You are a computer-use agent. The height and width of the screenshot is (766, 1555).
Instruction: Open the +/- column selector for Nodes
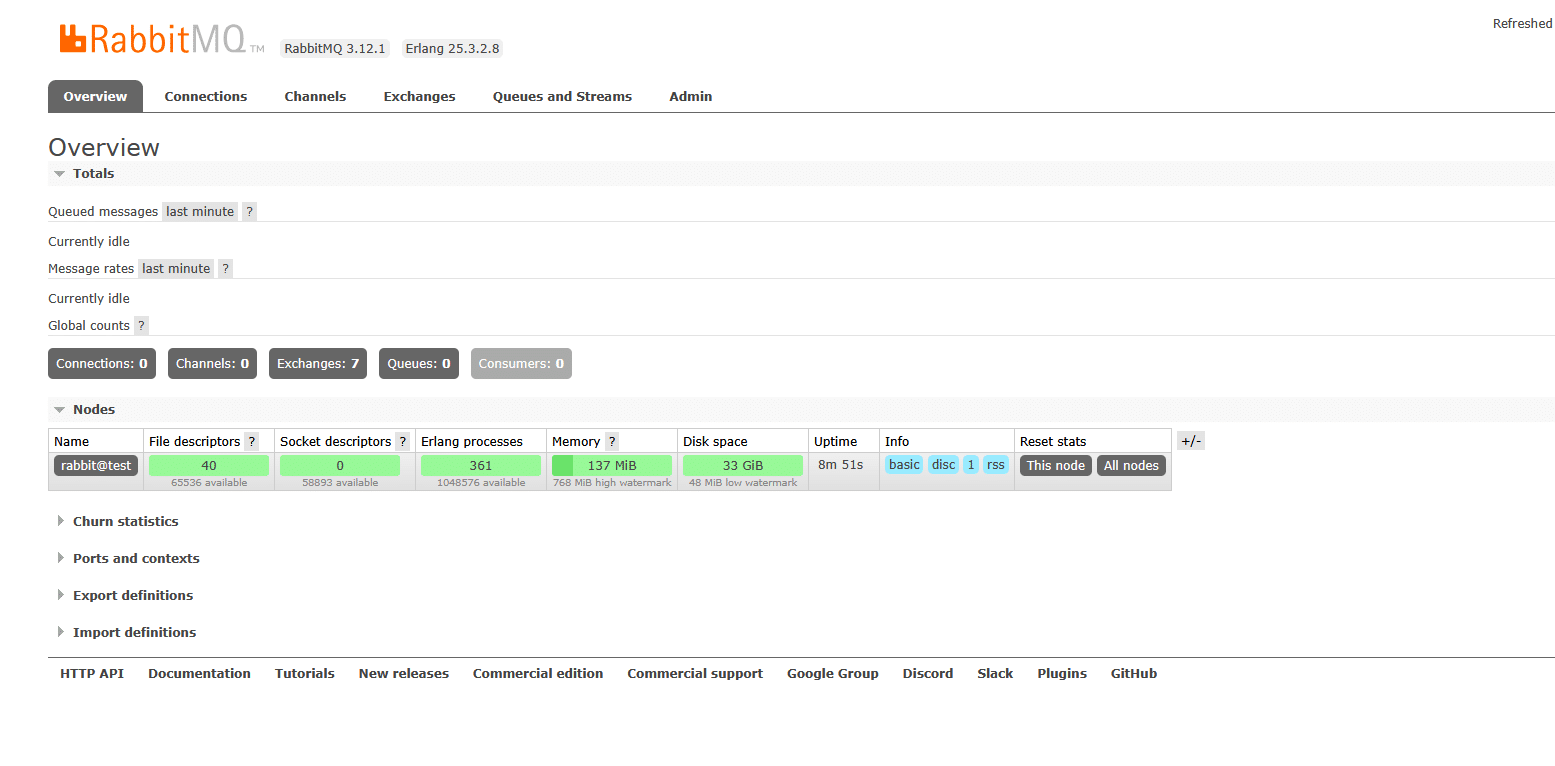coord(1190,440)
